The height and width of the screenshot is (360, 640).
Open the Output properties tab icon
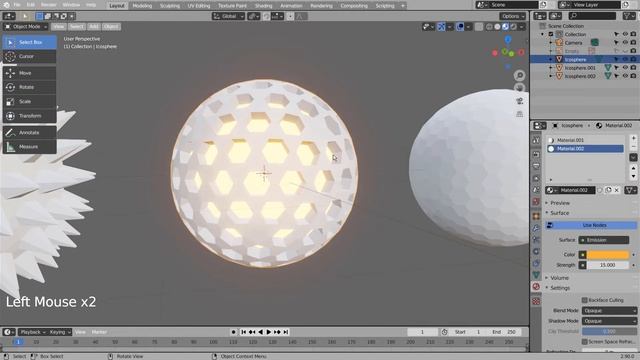click(x=536, y=167)
